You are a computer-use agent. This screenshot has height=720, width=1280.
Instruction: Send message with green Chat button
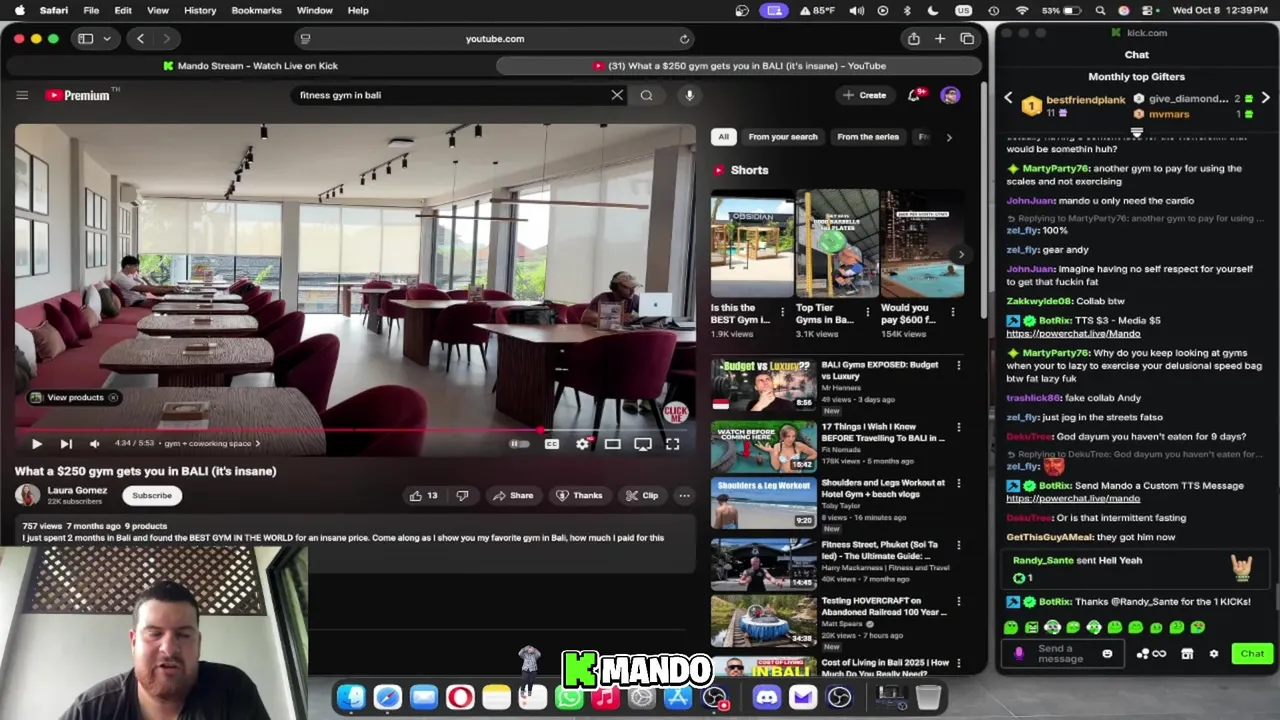point(1252,654)
